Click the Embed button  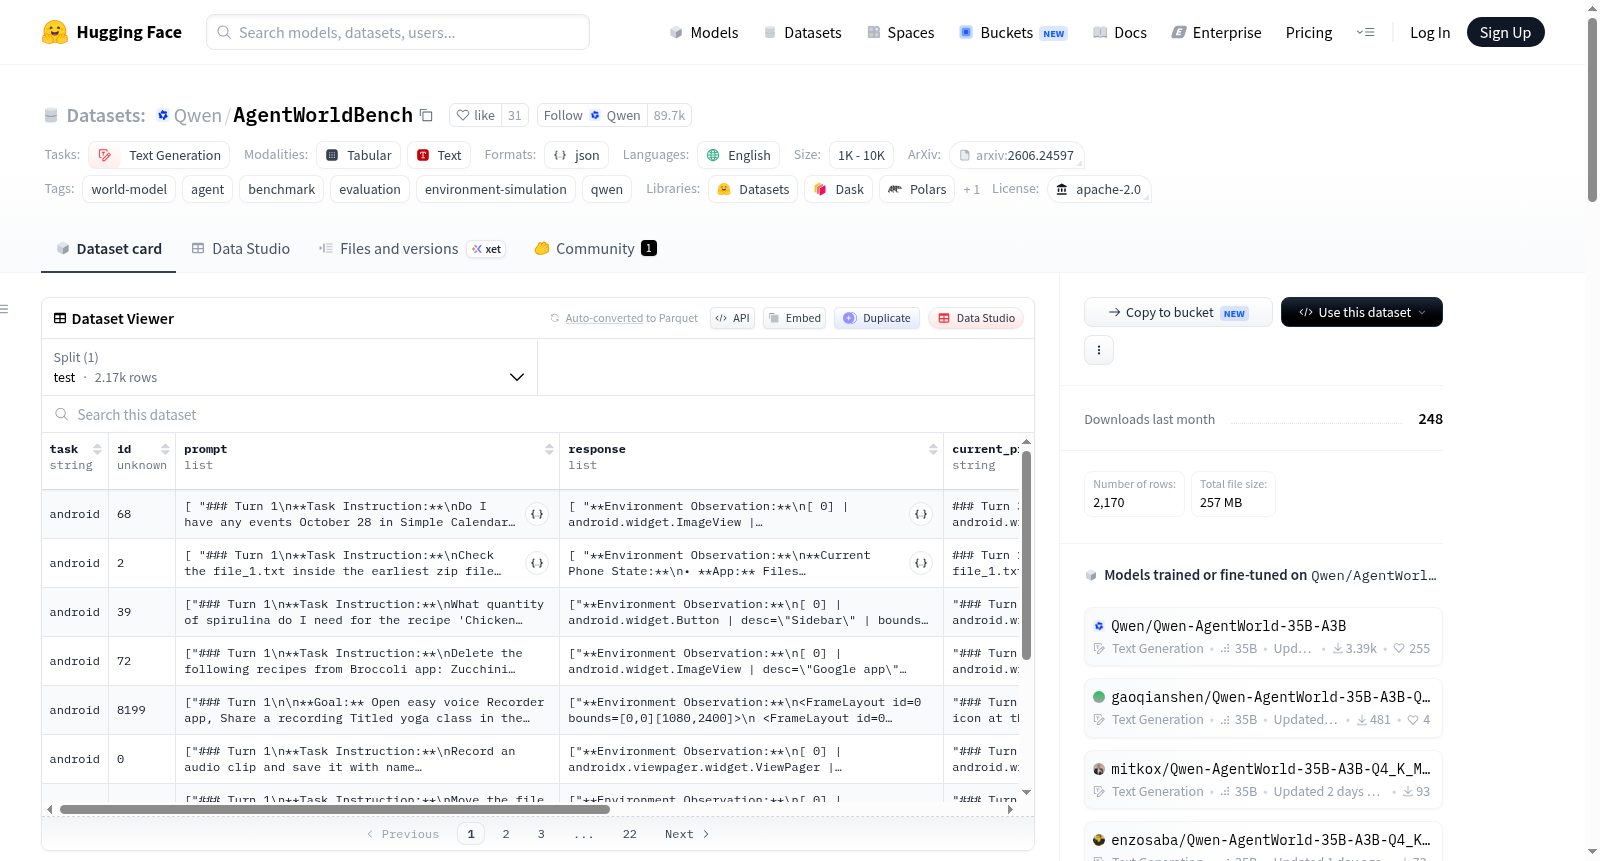794,318
